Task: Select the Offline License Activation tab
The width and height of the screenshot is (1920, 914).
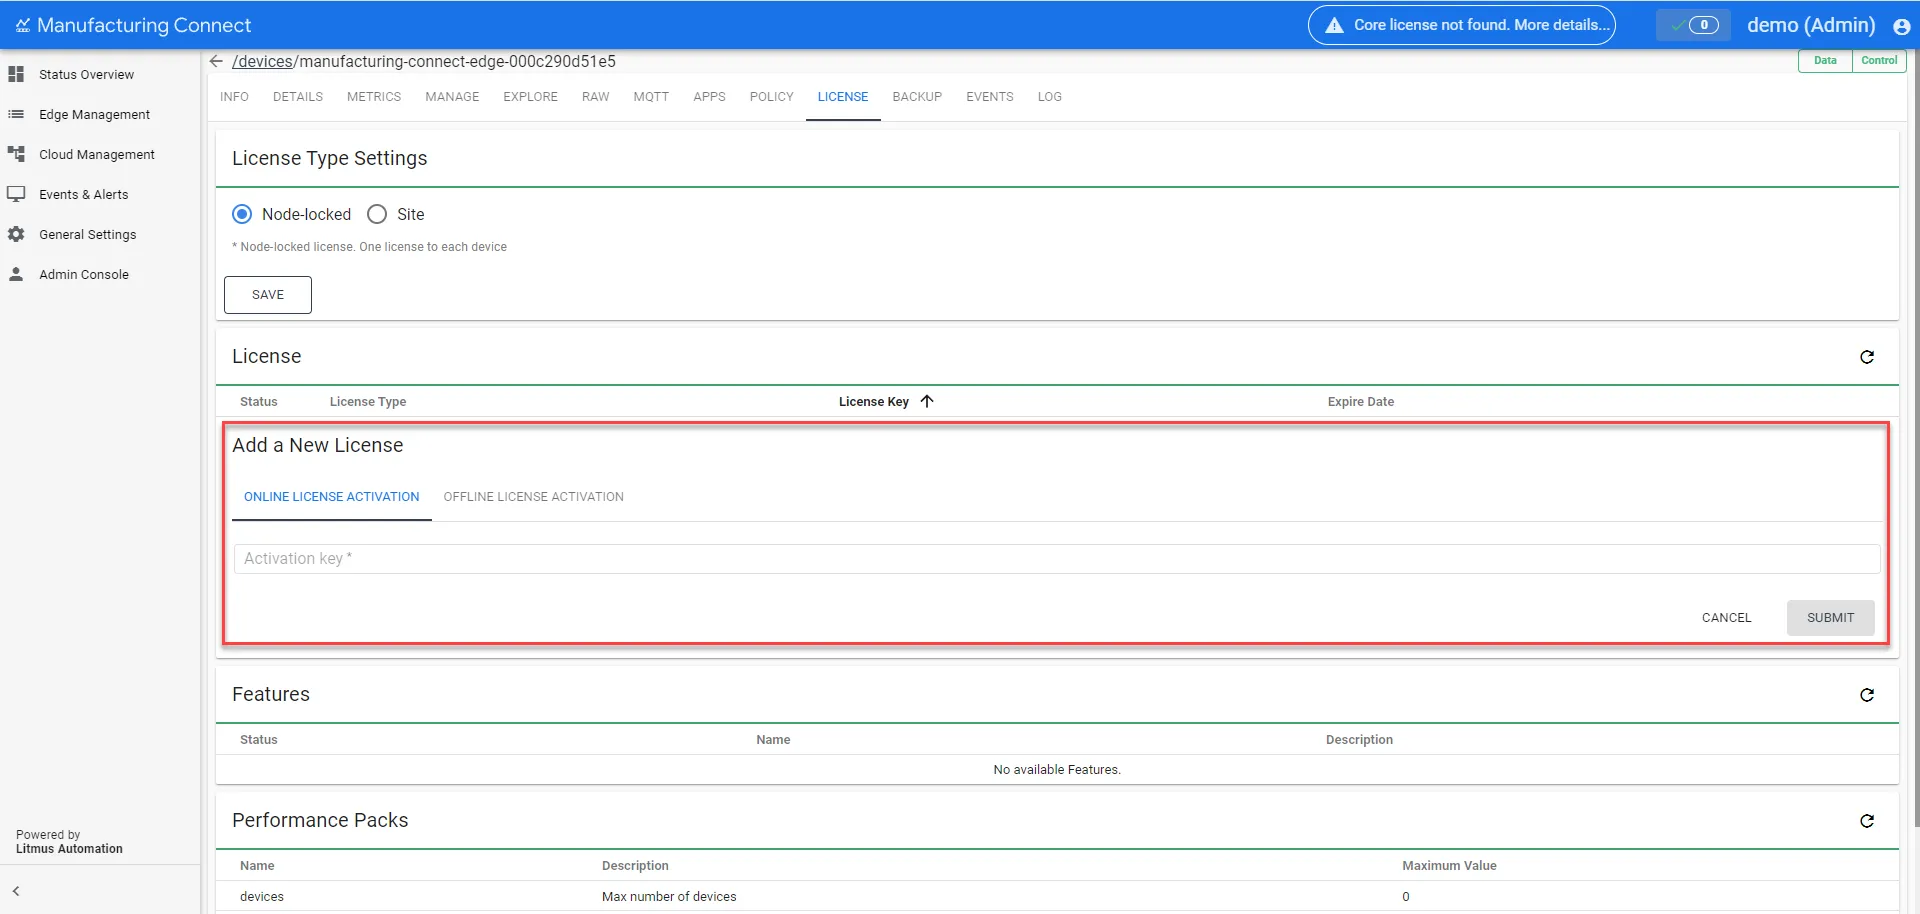Action: (x=533, y=497)
